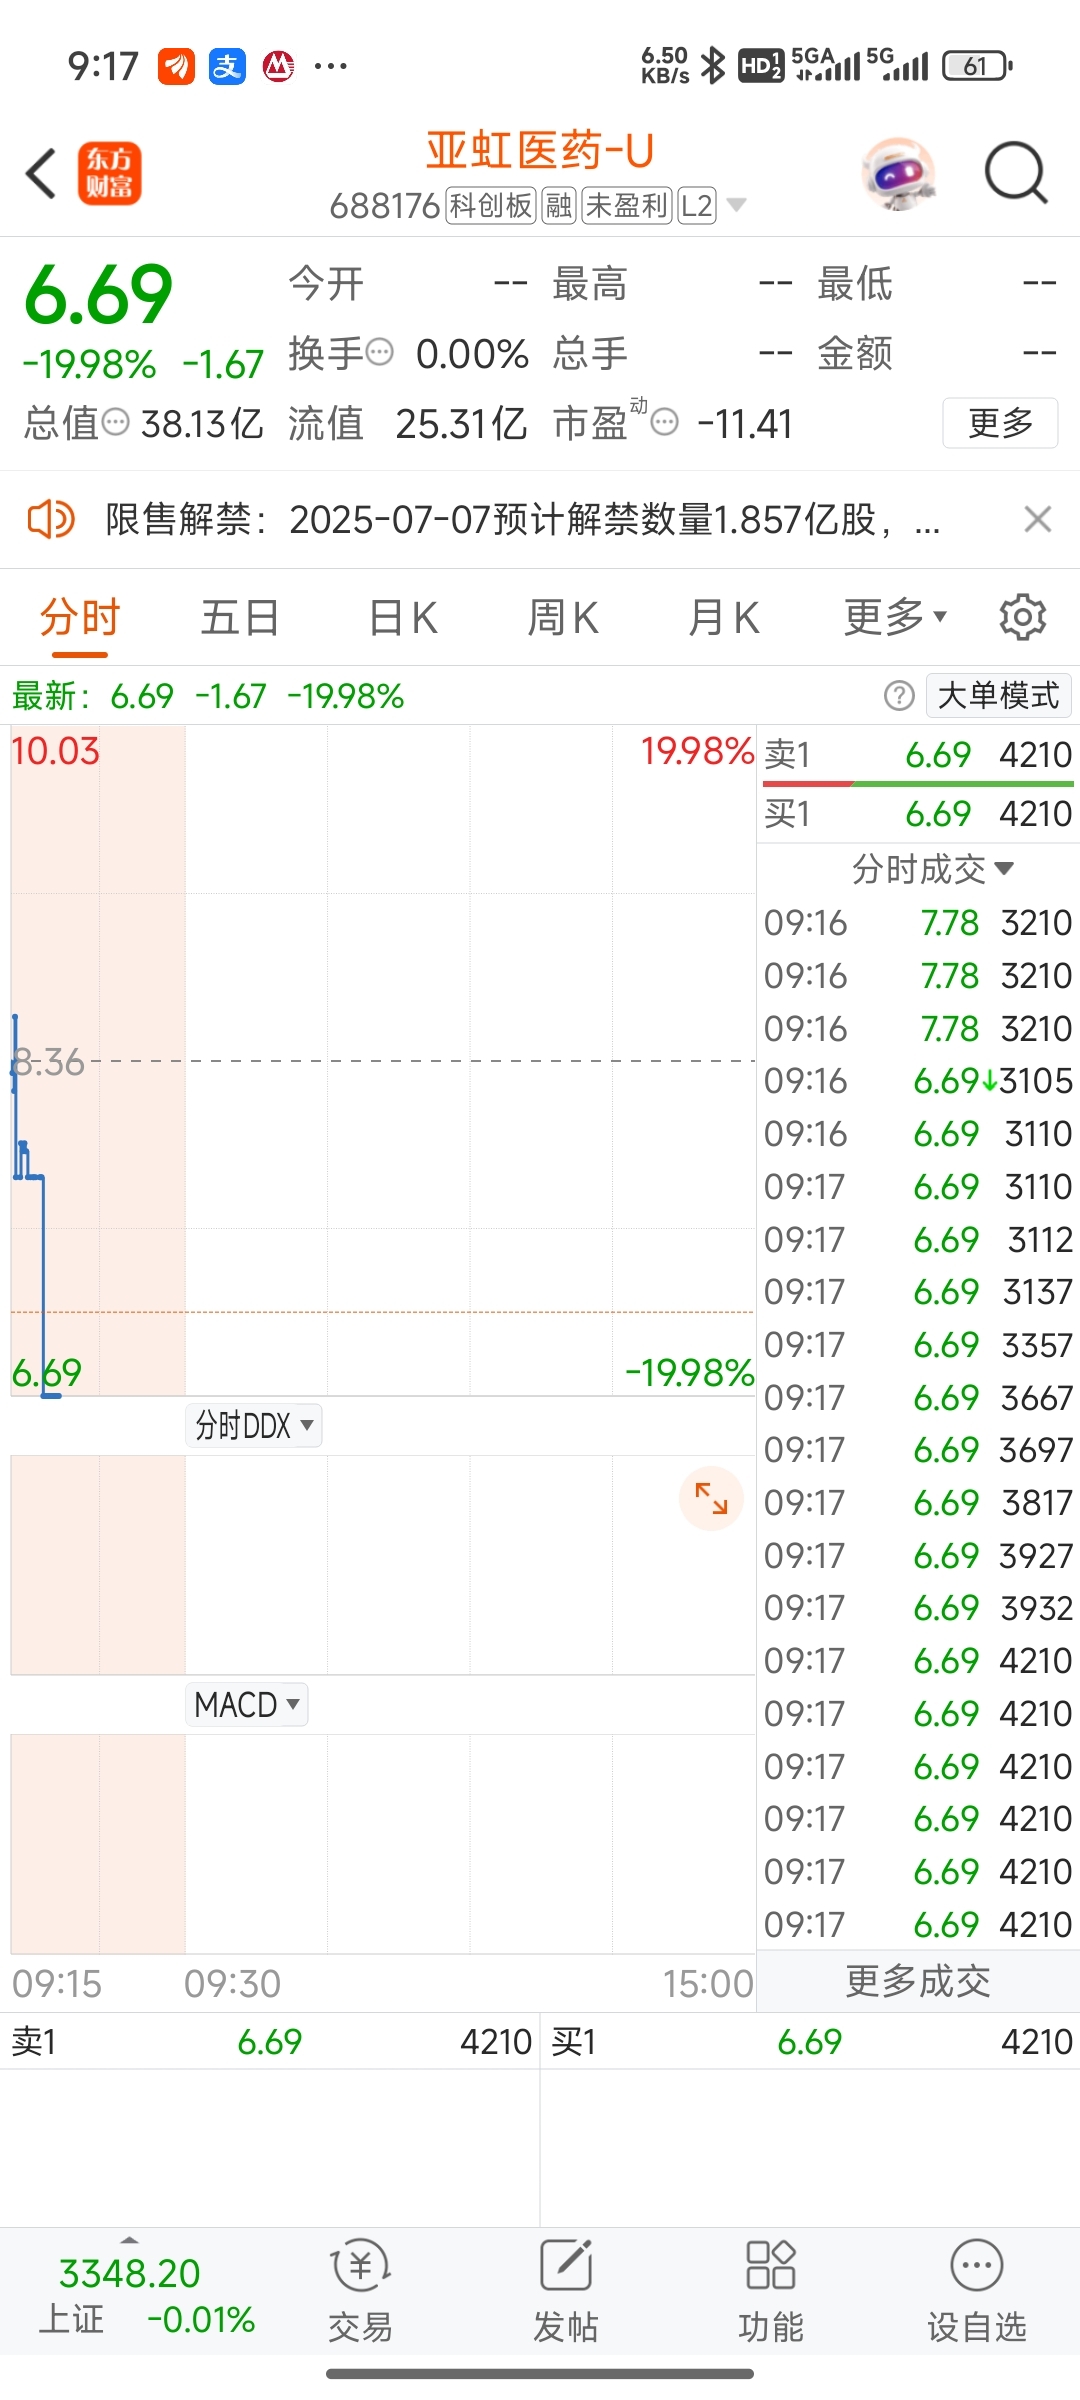The height and width of the screenshot is (2400, 1080).
Task: Tap the back arrow icon
Action: (x=41, y=174)
